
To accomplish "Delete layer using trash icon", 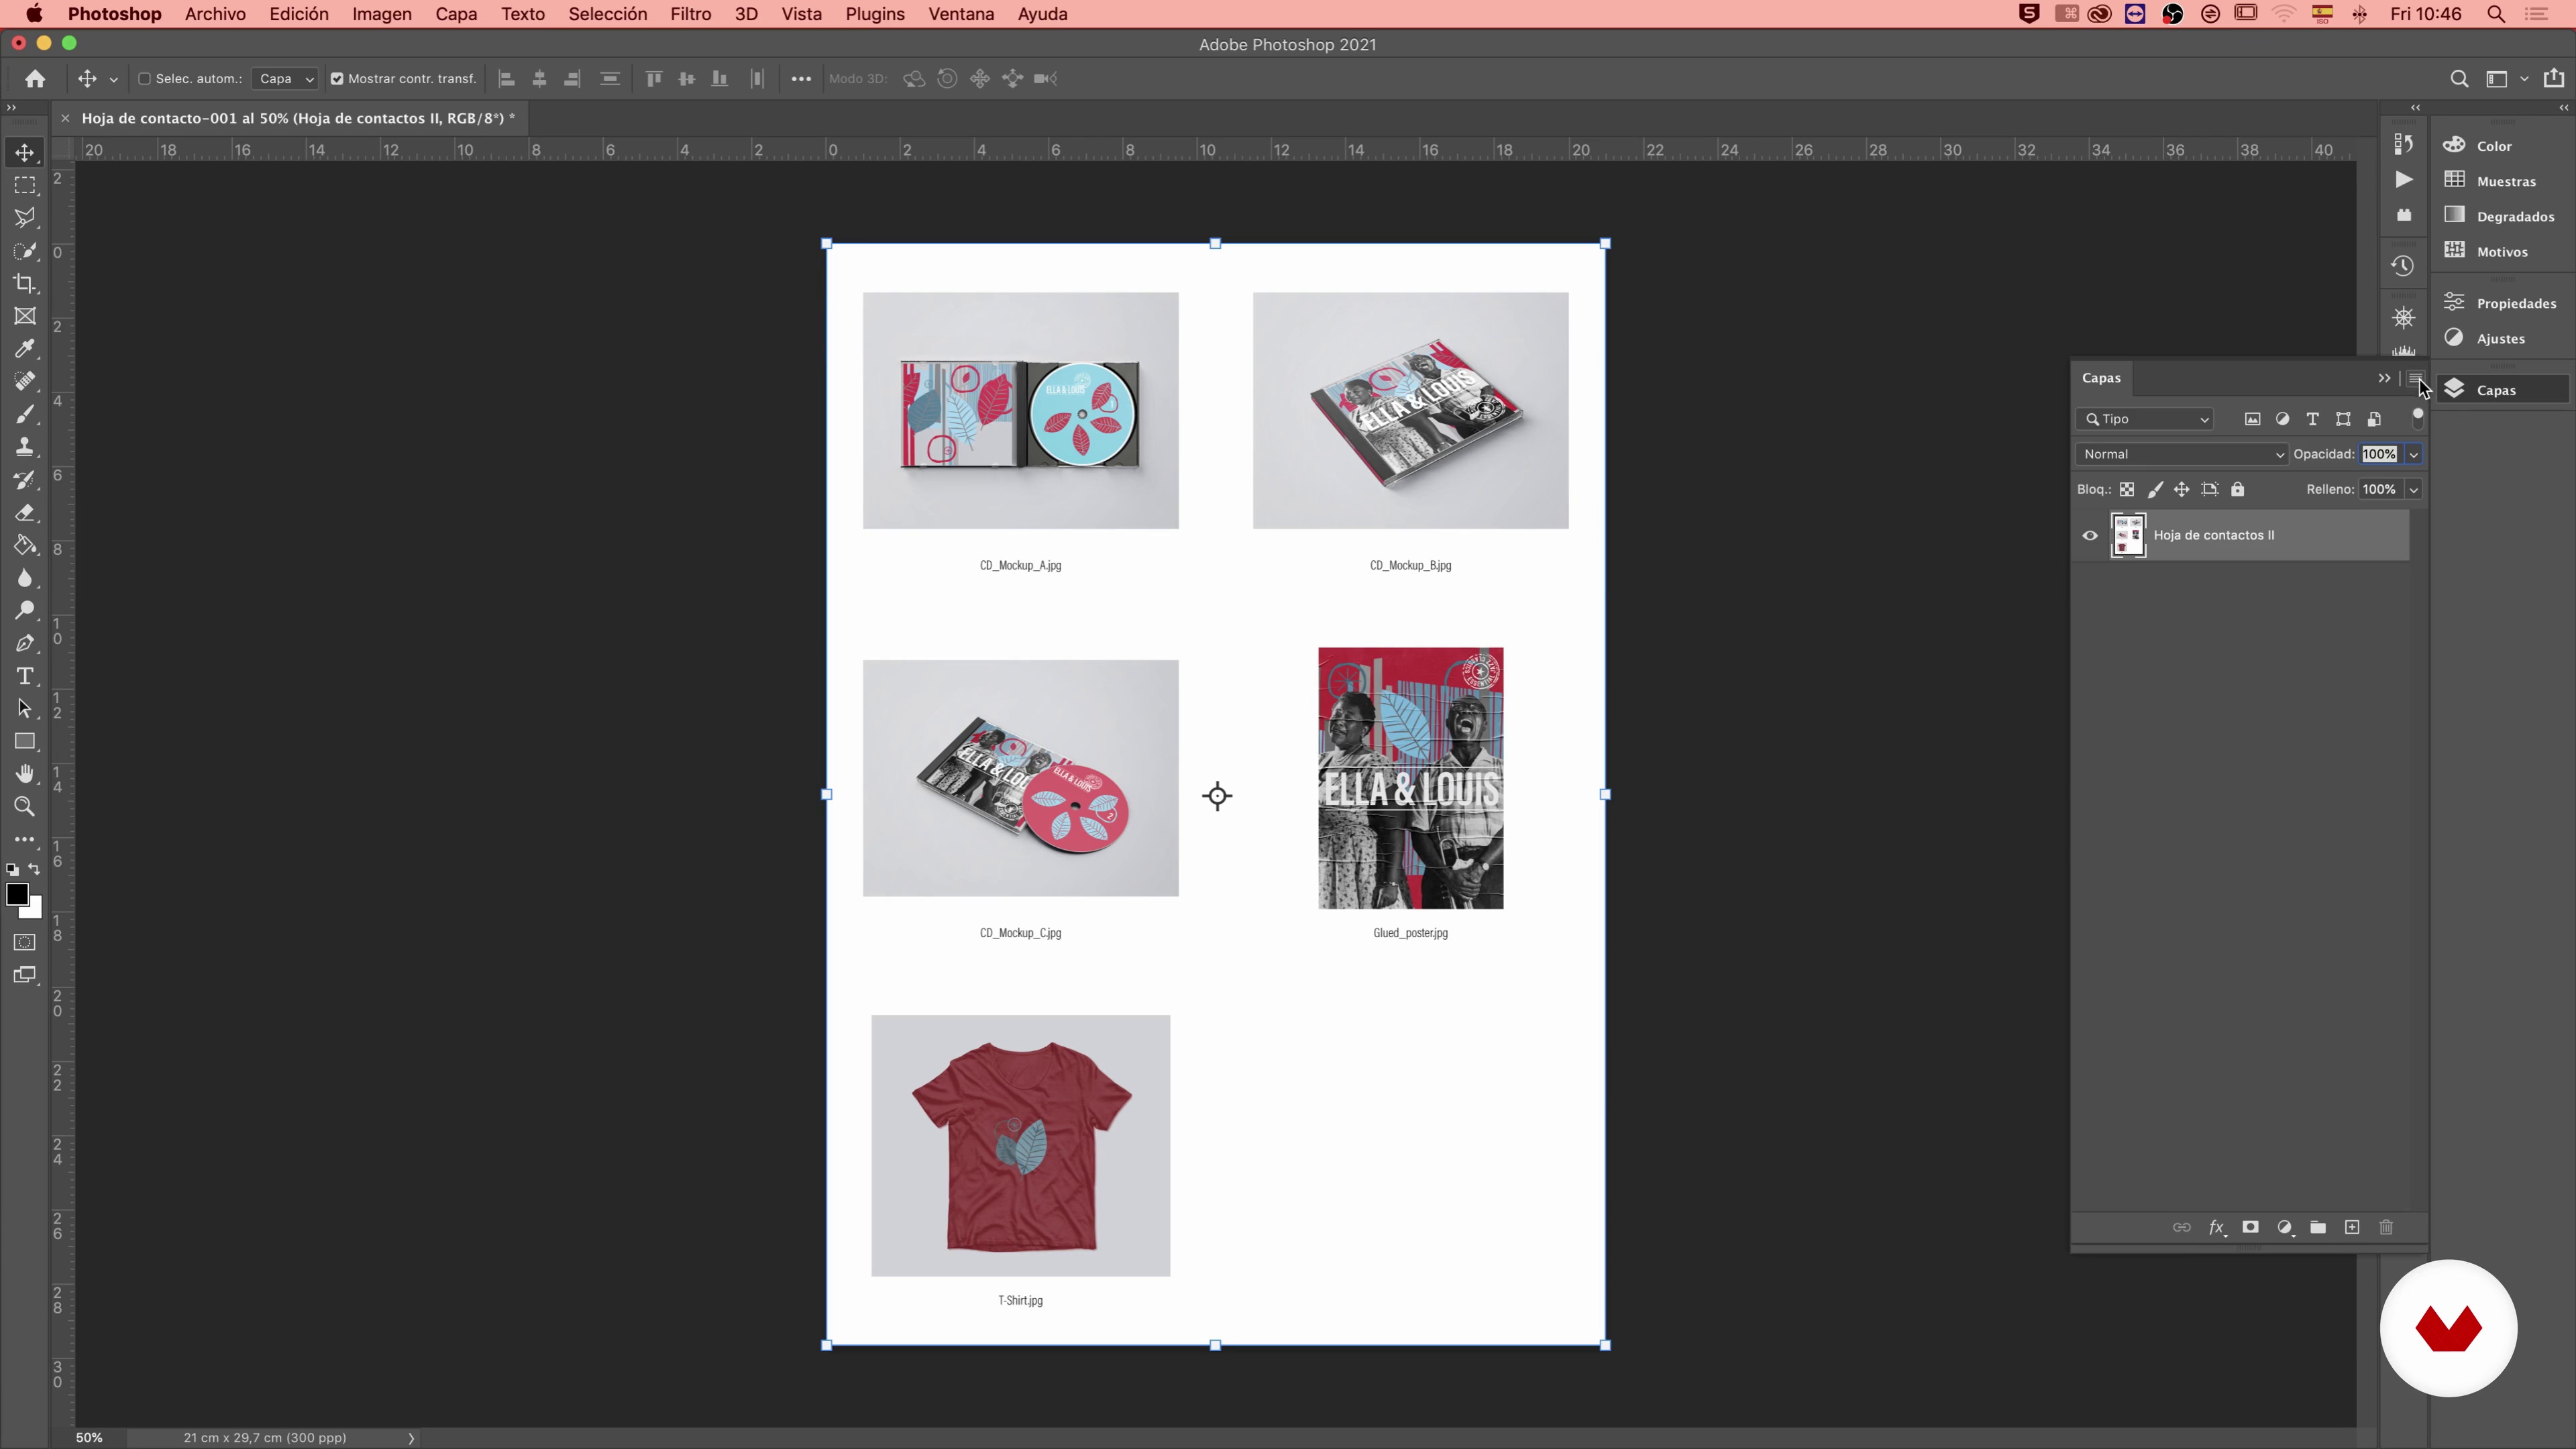I will pyautogui.click(x=2386, y=1227).
